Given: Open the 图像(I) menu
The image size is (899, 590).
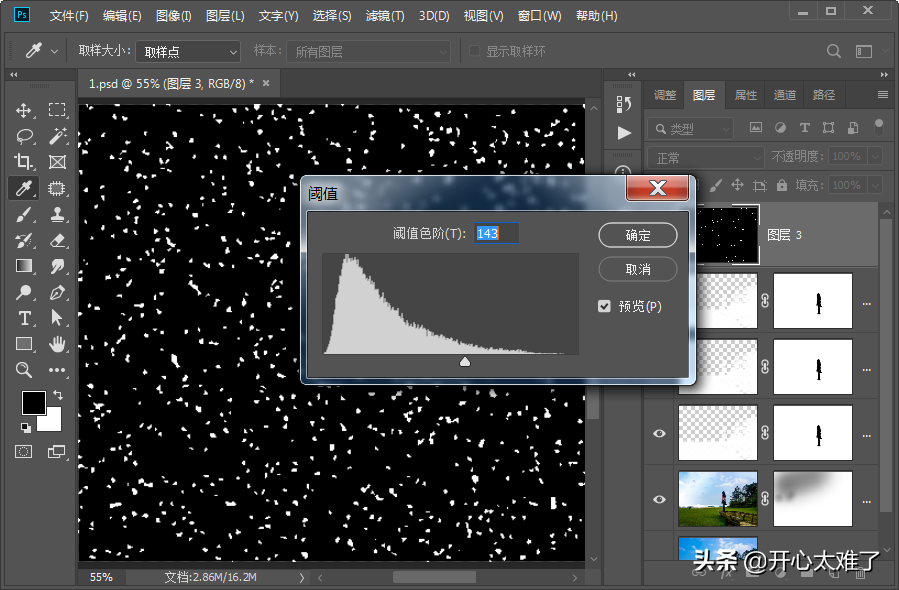Looking at the screenshot, I should (x=174, y=16).
